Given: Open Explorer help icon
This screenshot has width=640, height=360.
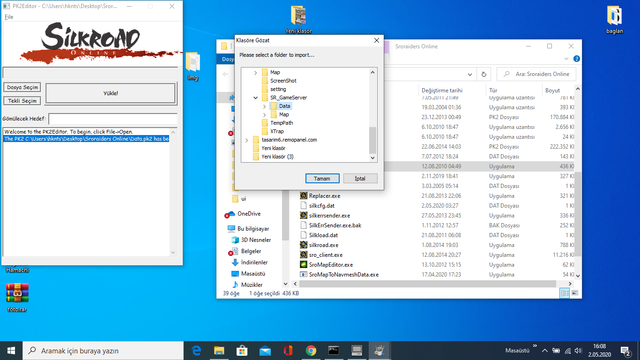Looking at the screenshot, I should 576,59.
